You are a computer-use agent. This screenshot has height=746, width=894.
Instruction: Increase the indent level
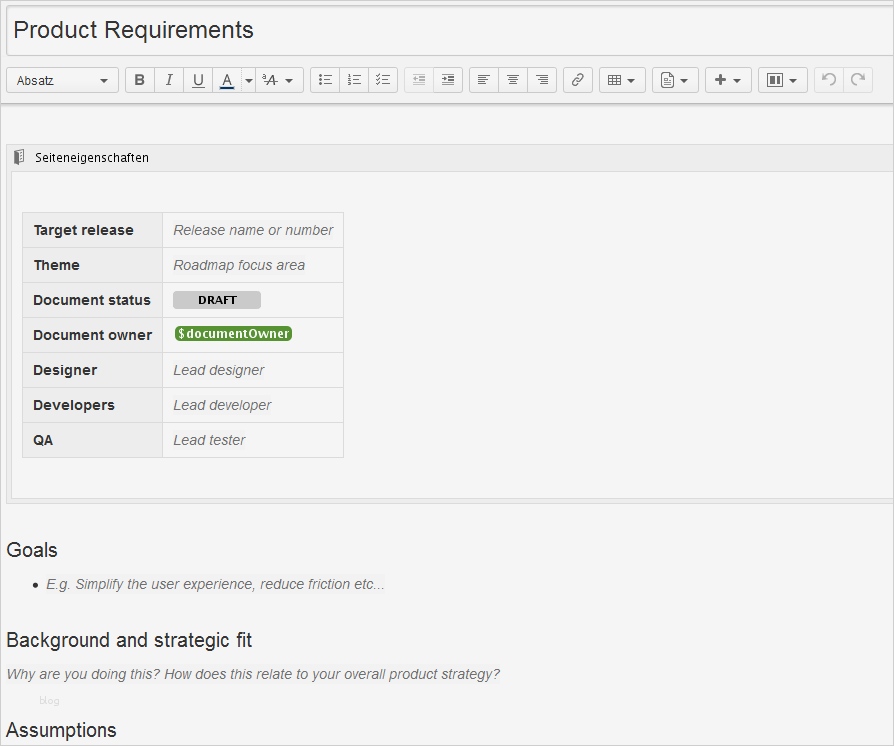click(448, 80)
